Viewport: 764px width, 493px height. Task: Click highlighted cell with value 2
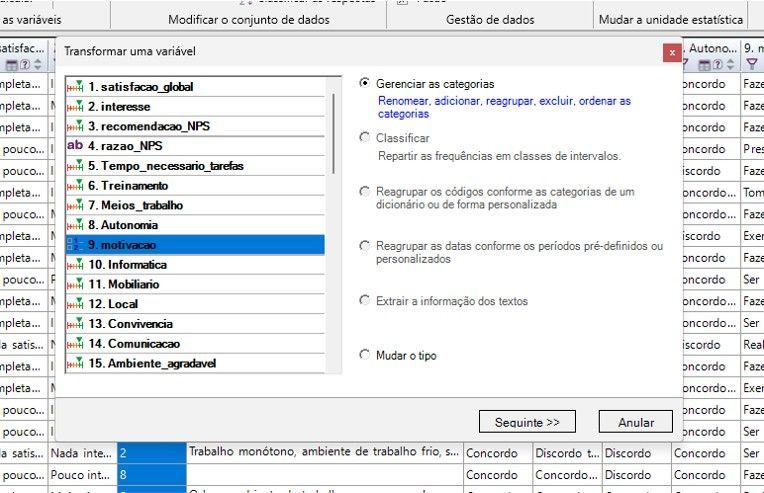(x=152, y=453)
